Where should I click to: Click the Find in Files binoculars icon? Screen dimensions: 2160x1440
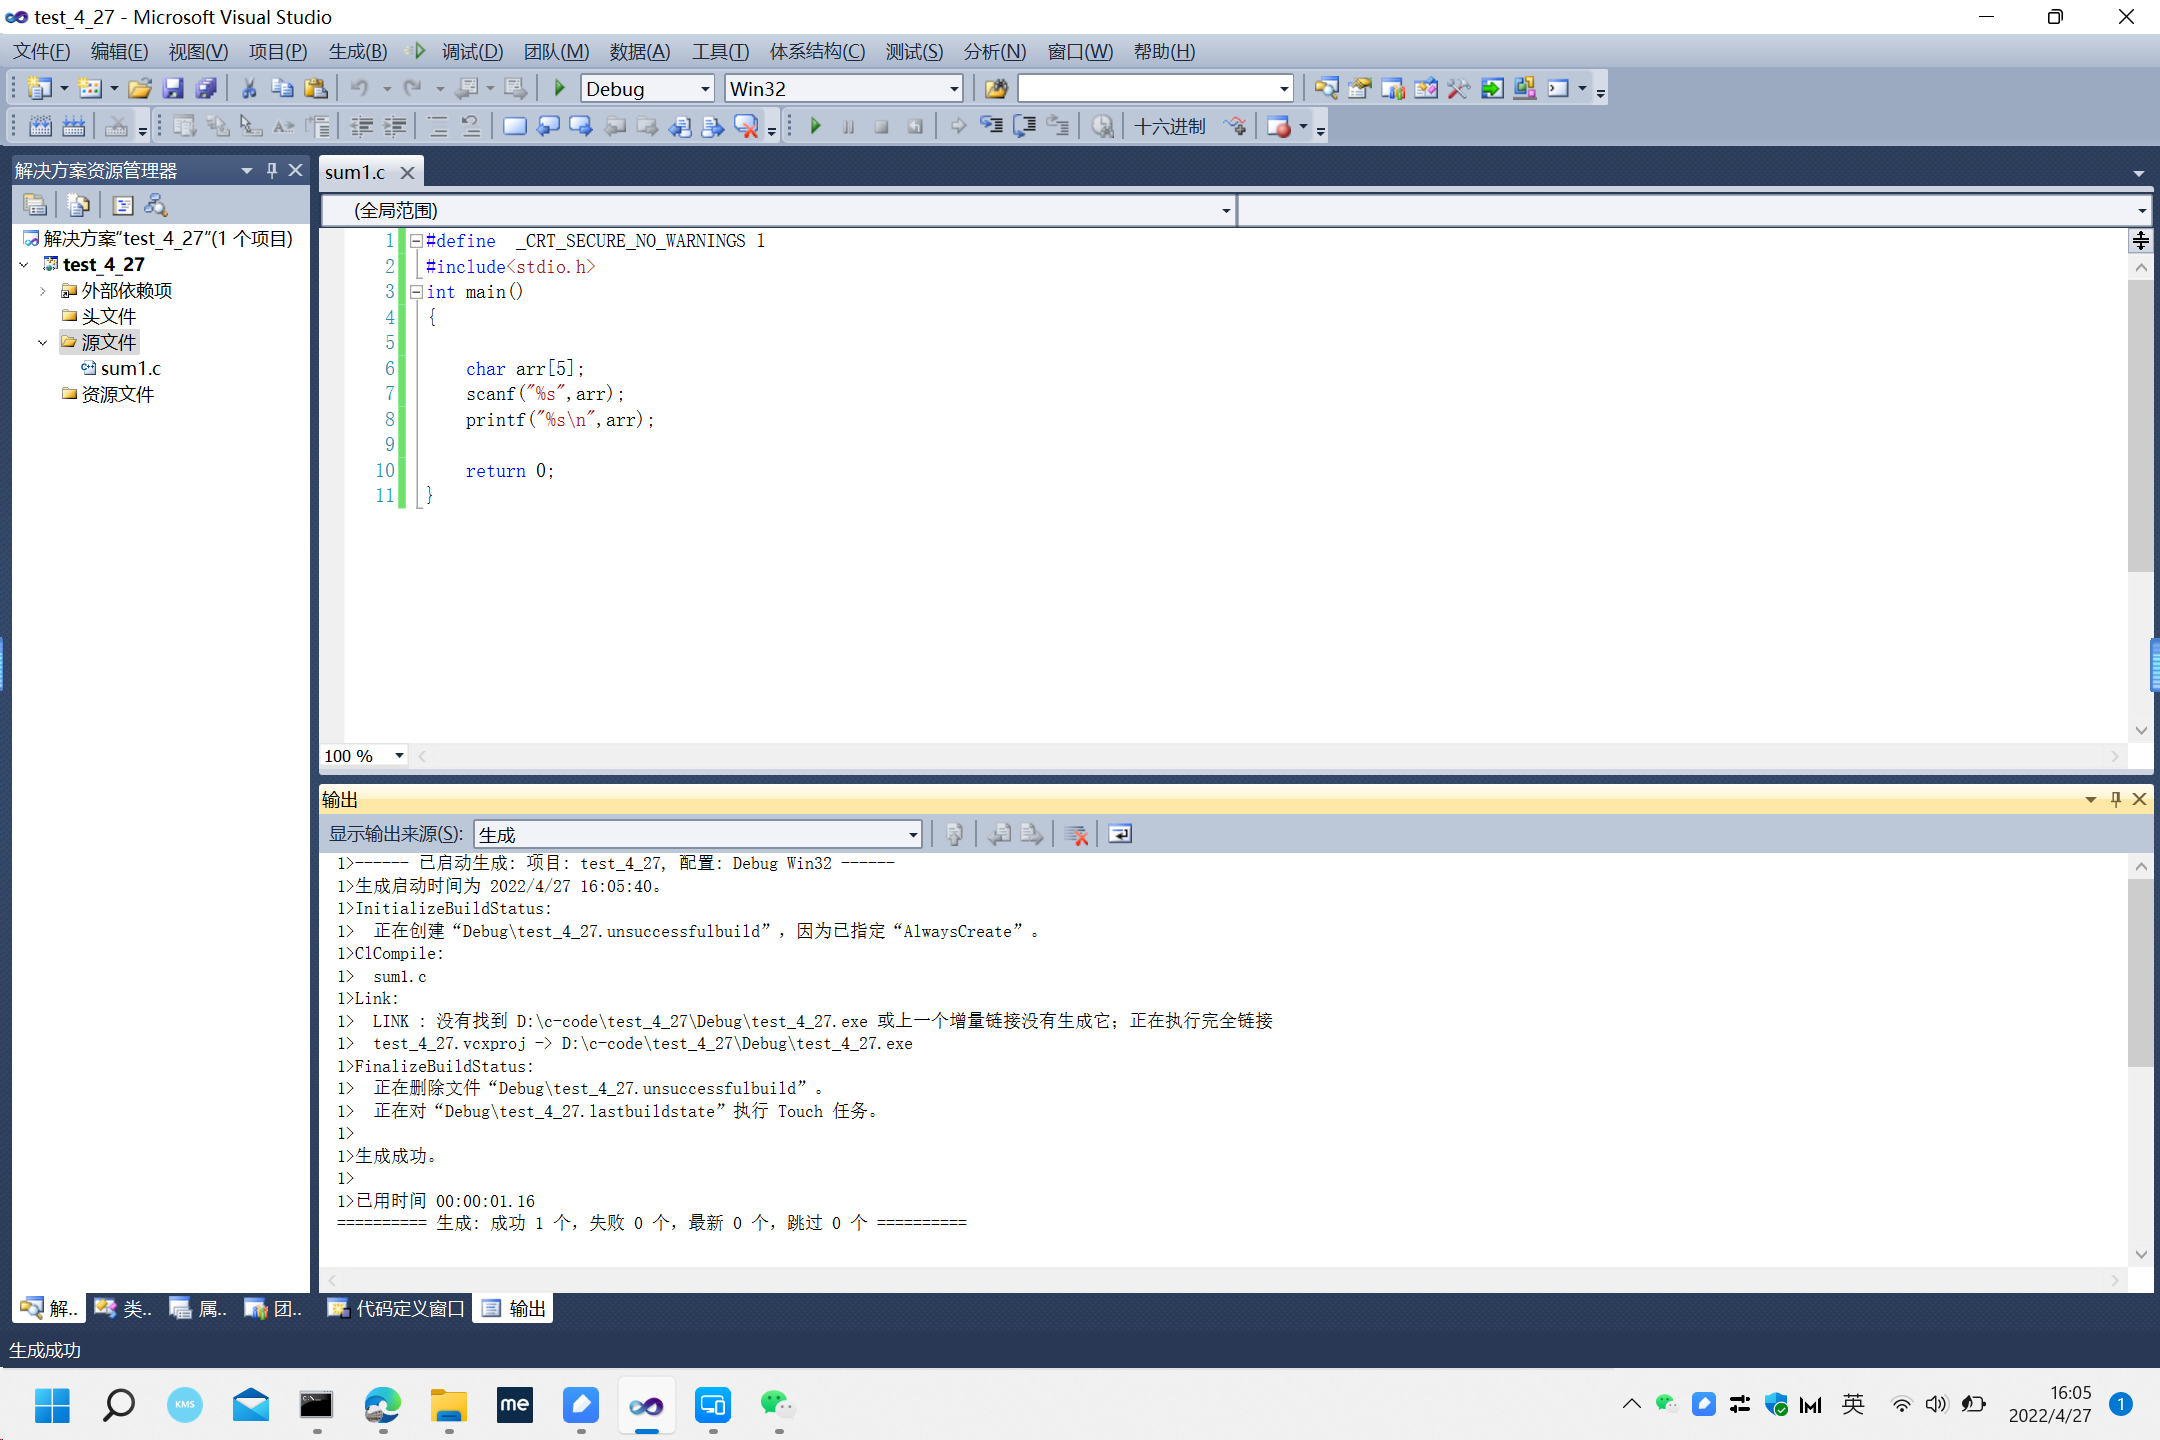pyautogui.click(x=996, y=89)
